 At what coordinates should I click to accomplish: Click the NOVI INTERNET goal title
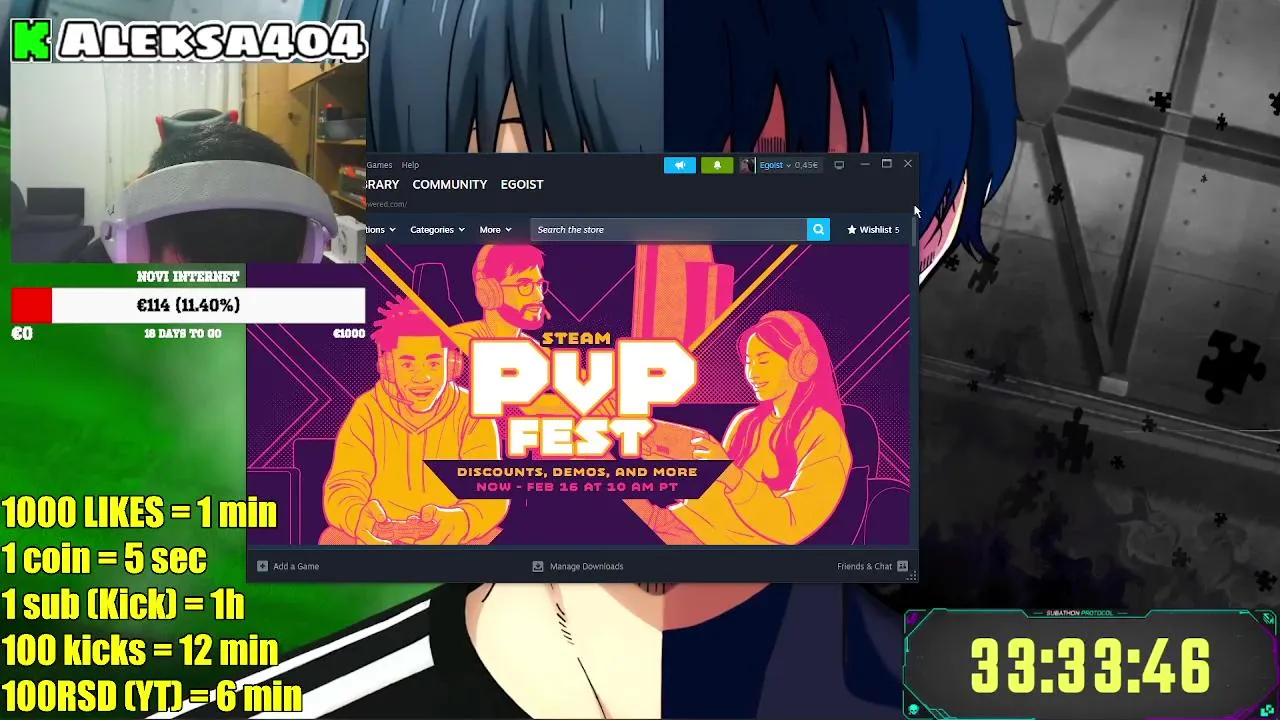188,276
